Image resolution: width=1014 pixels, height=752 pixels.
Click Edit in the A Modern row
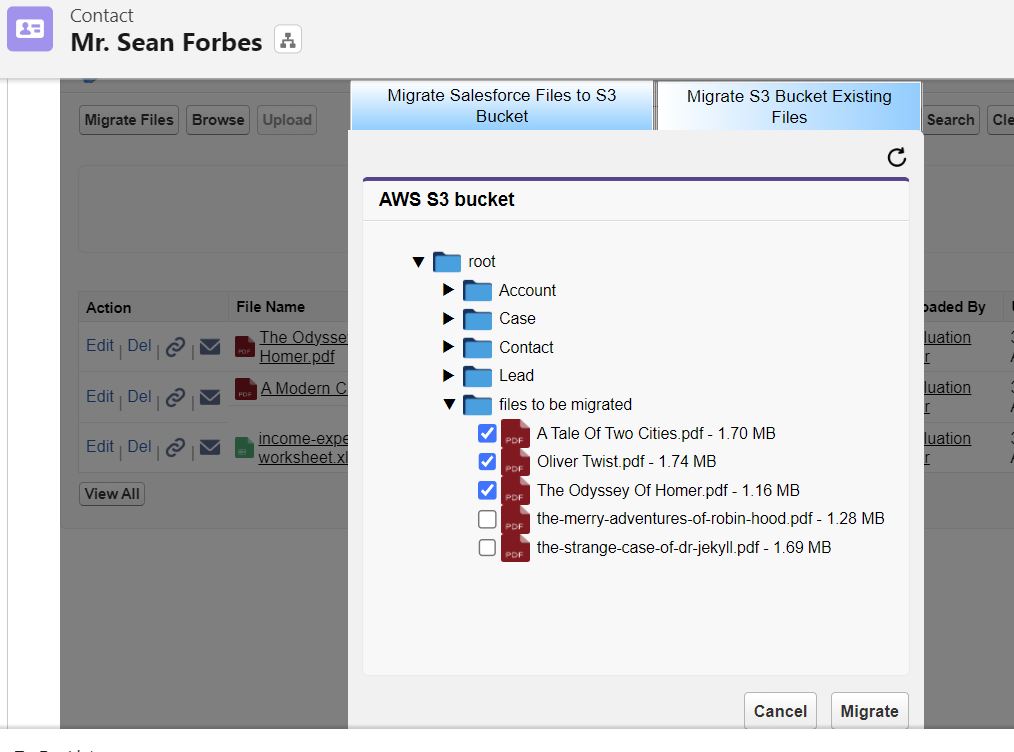[100, 396]
